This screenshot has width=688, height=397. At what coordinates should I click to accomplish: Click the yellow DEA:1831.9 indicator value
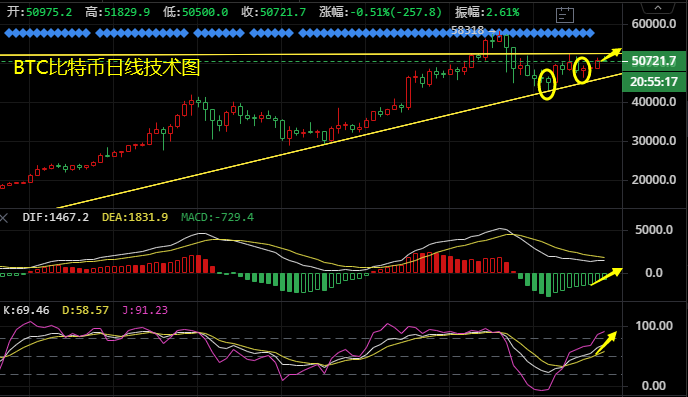(135, 217)
